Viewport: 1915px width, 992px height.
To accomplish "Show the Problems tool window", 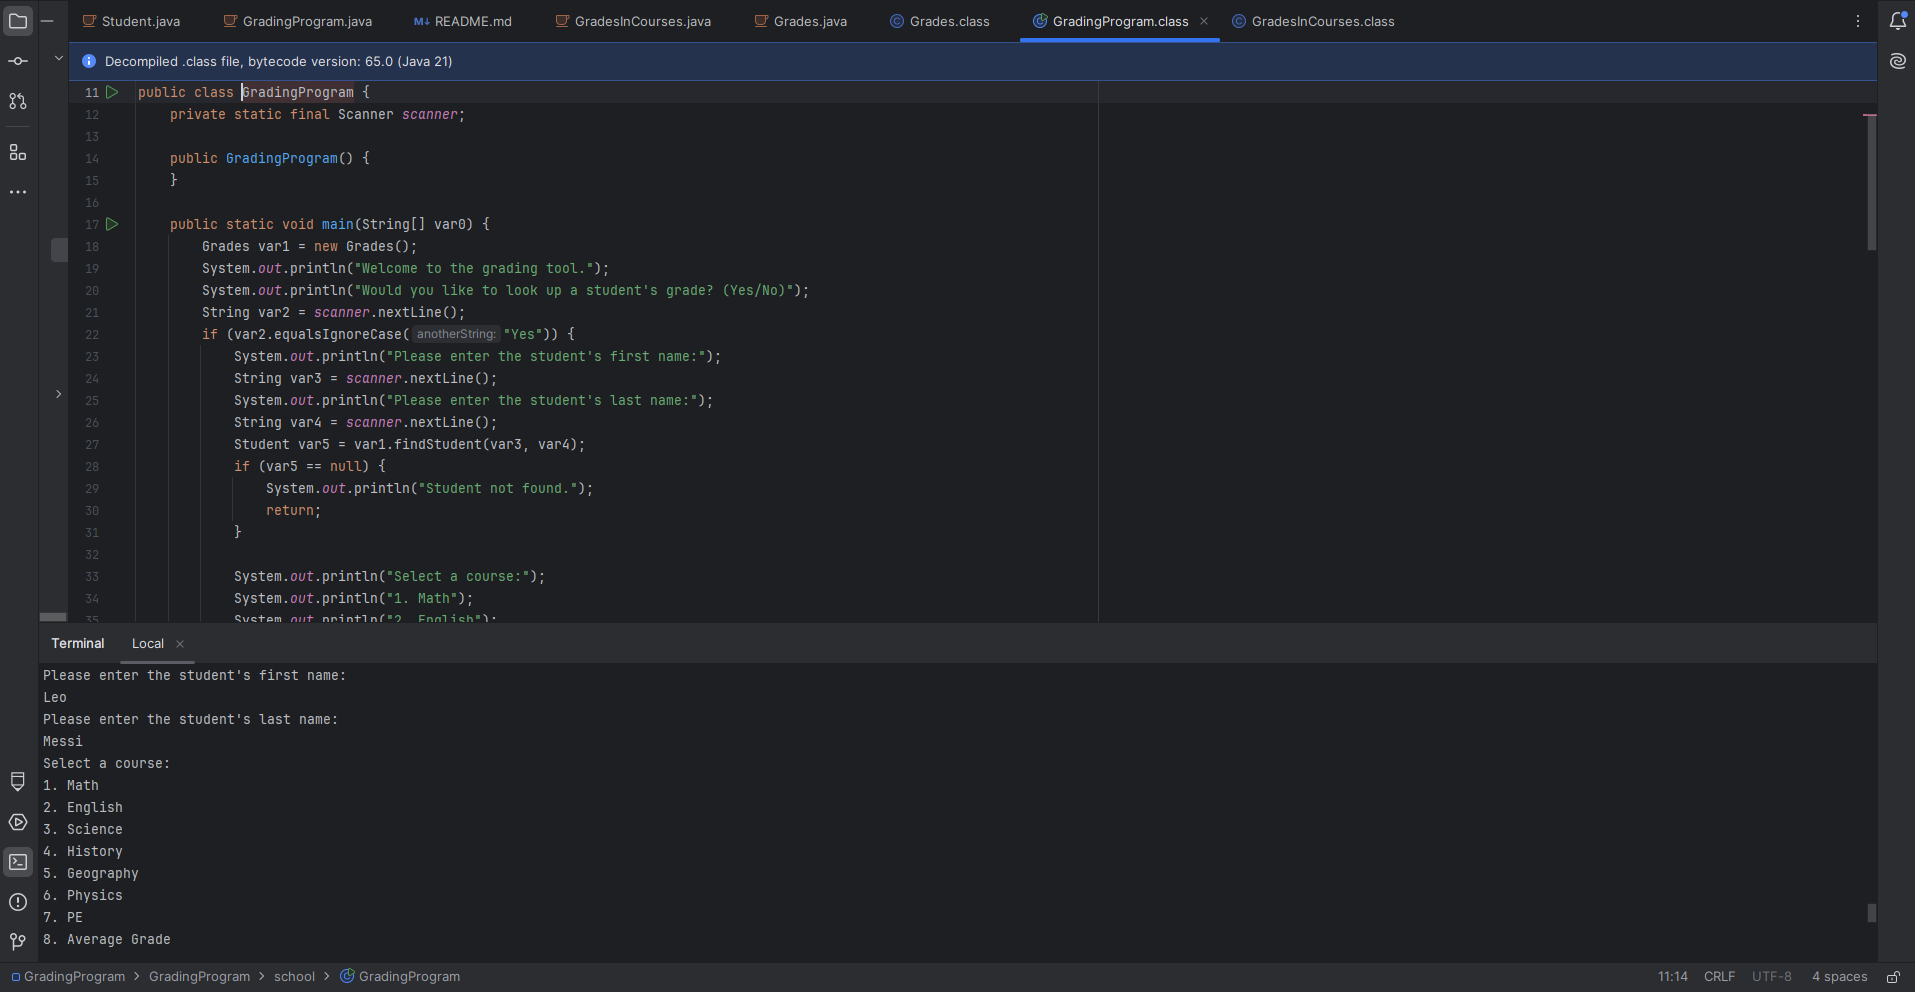I will pos(18,902).
